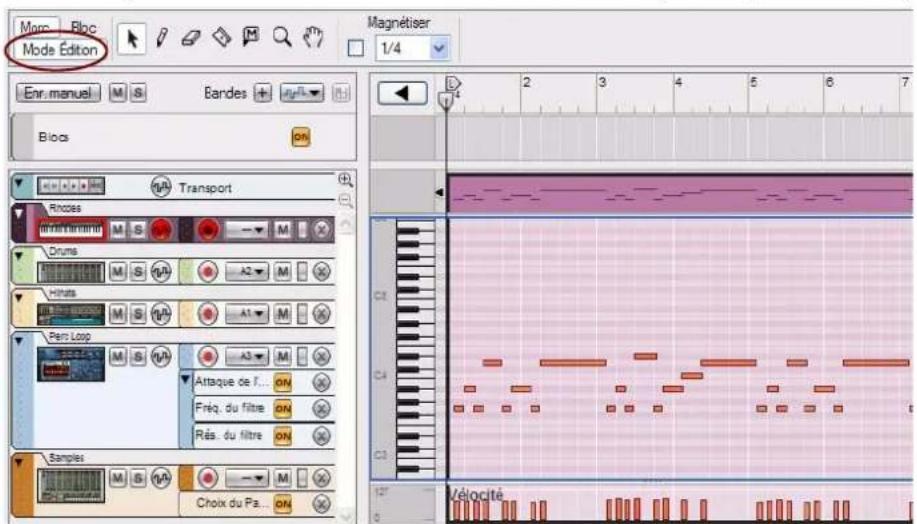Toggle ON for Choix du Pa... lane
This screenshot has height=524, width=917.
coord(282,504)
